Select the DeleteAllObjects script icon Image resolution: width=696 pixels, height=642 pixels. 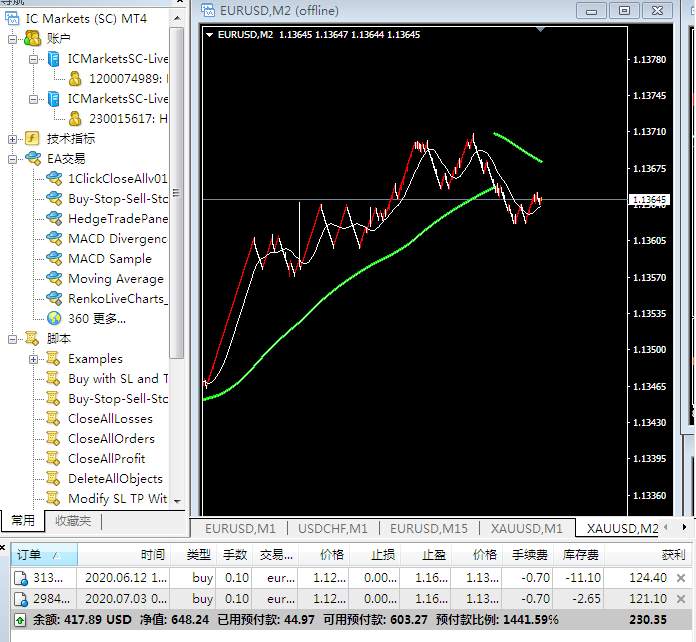click(x=53, y=478)
